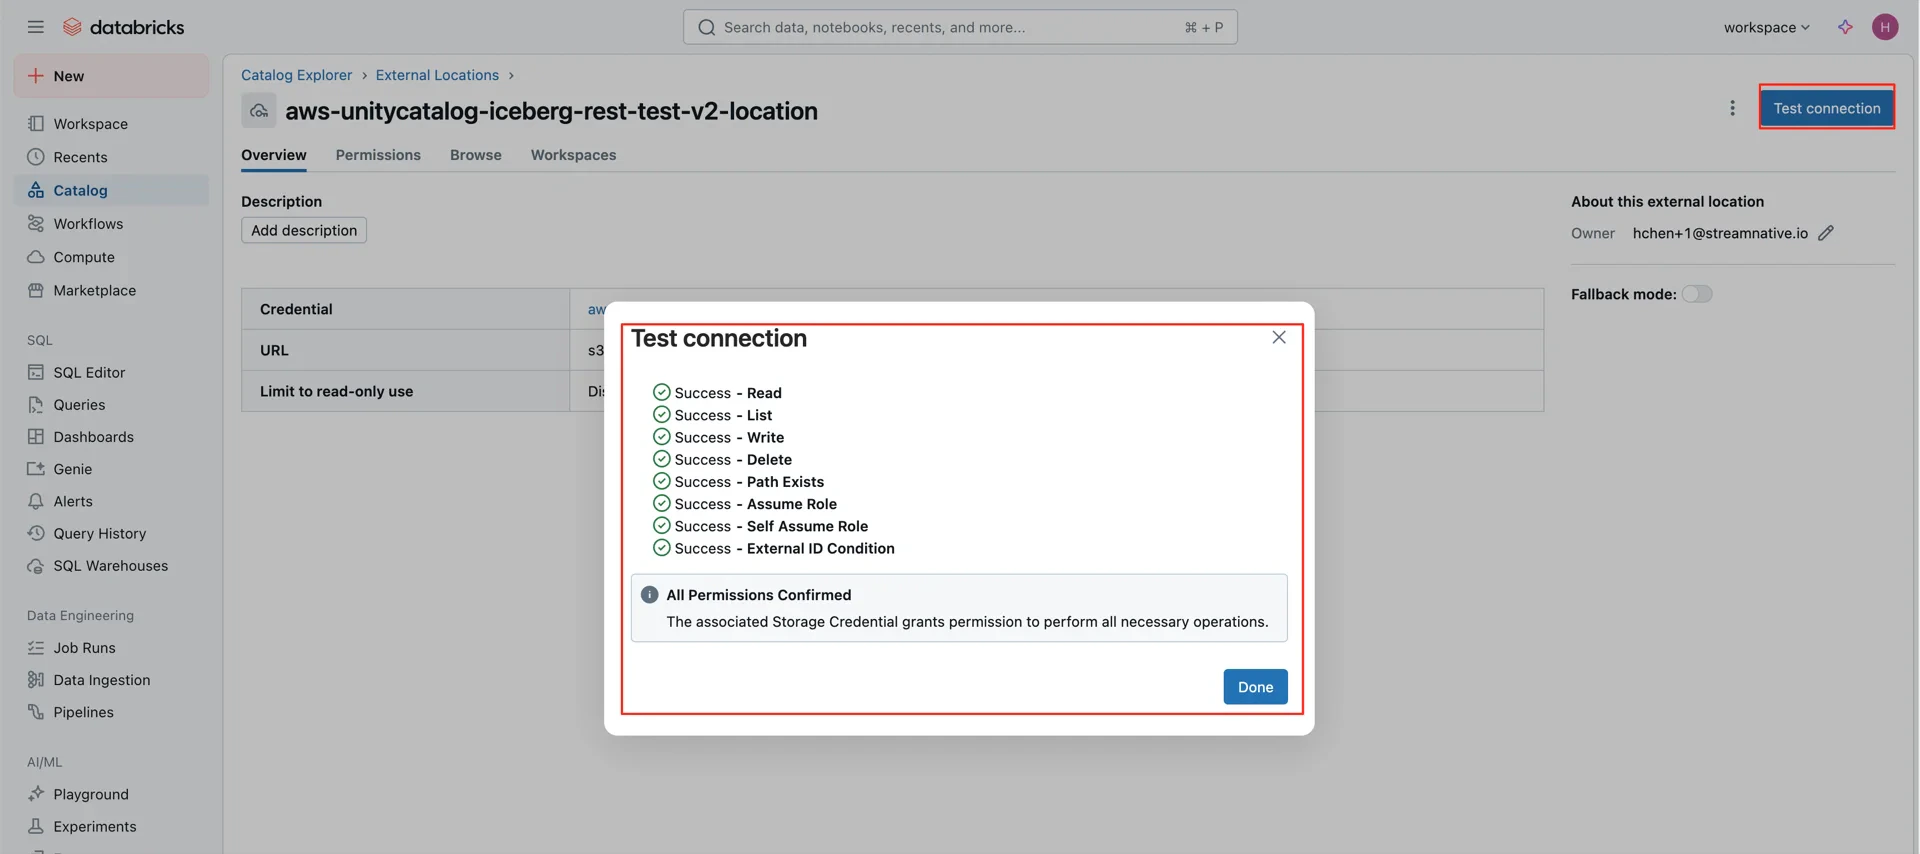Open Dashboards in the sidebar
The height and width of the screenshot is (854, 1920).
click(111, 437)
